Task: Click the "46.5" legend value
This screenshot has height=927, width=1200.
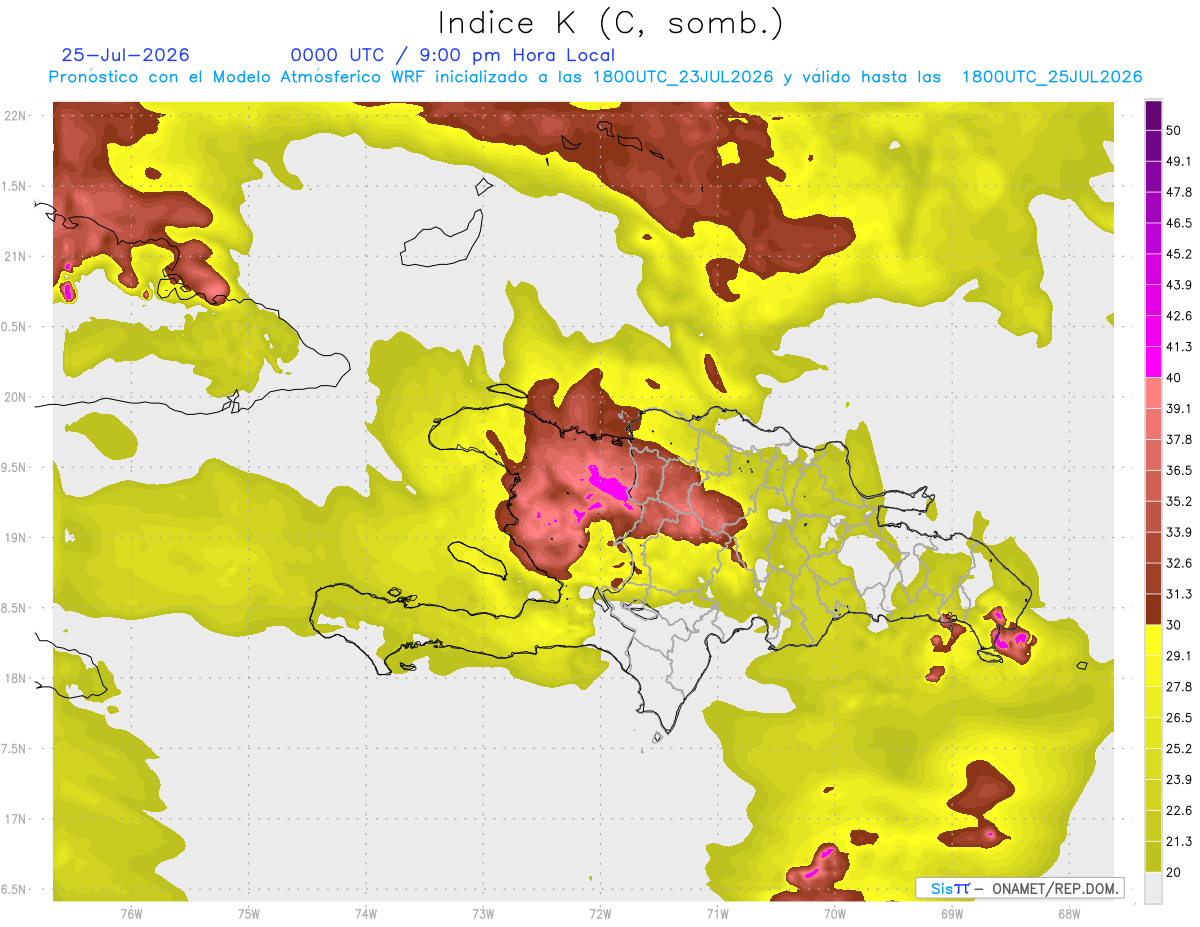Action: click(1179, 223)
